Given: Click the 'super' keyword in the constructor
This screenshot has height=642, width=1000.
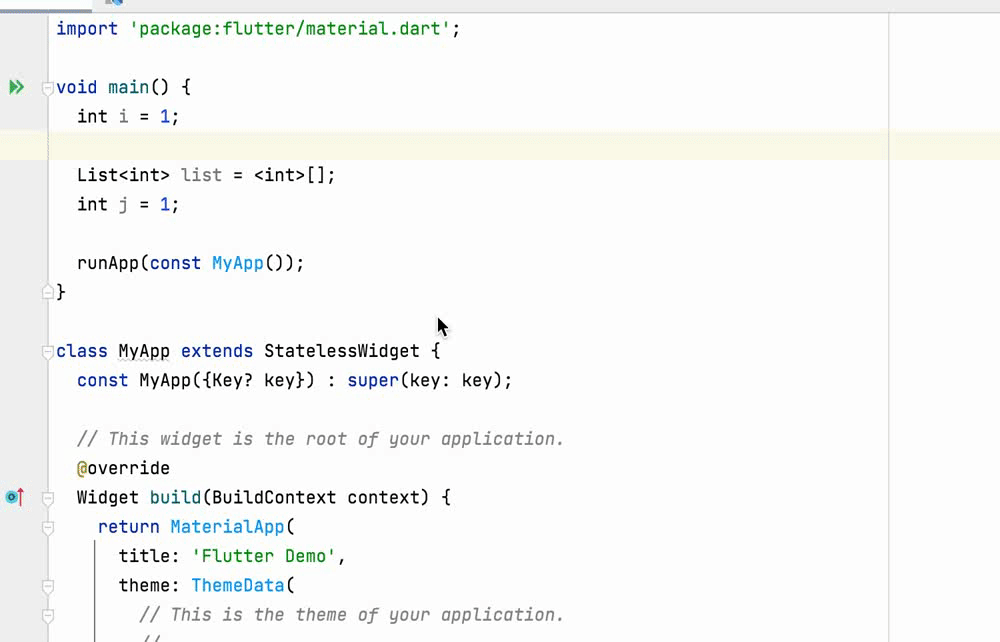Looking at the screenshot, I should click(x=373, y=381).
